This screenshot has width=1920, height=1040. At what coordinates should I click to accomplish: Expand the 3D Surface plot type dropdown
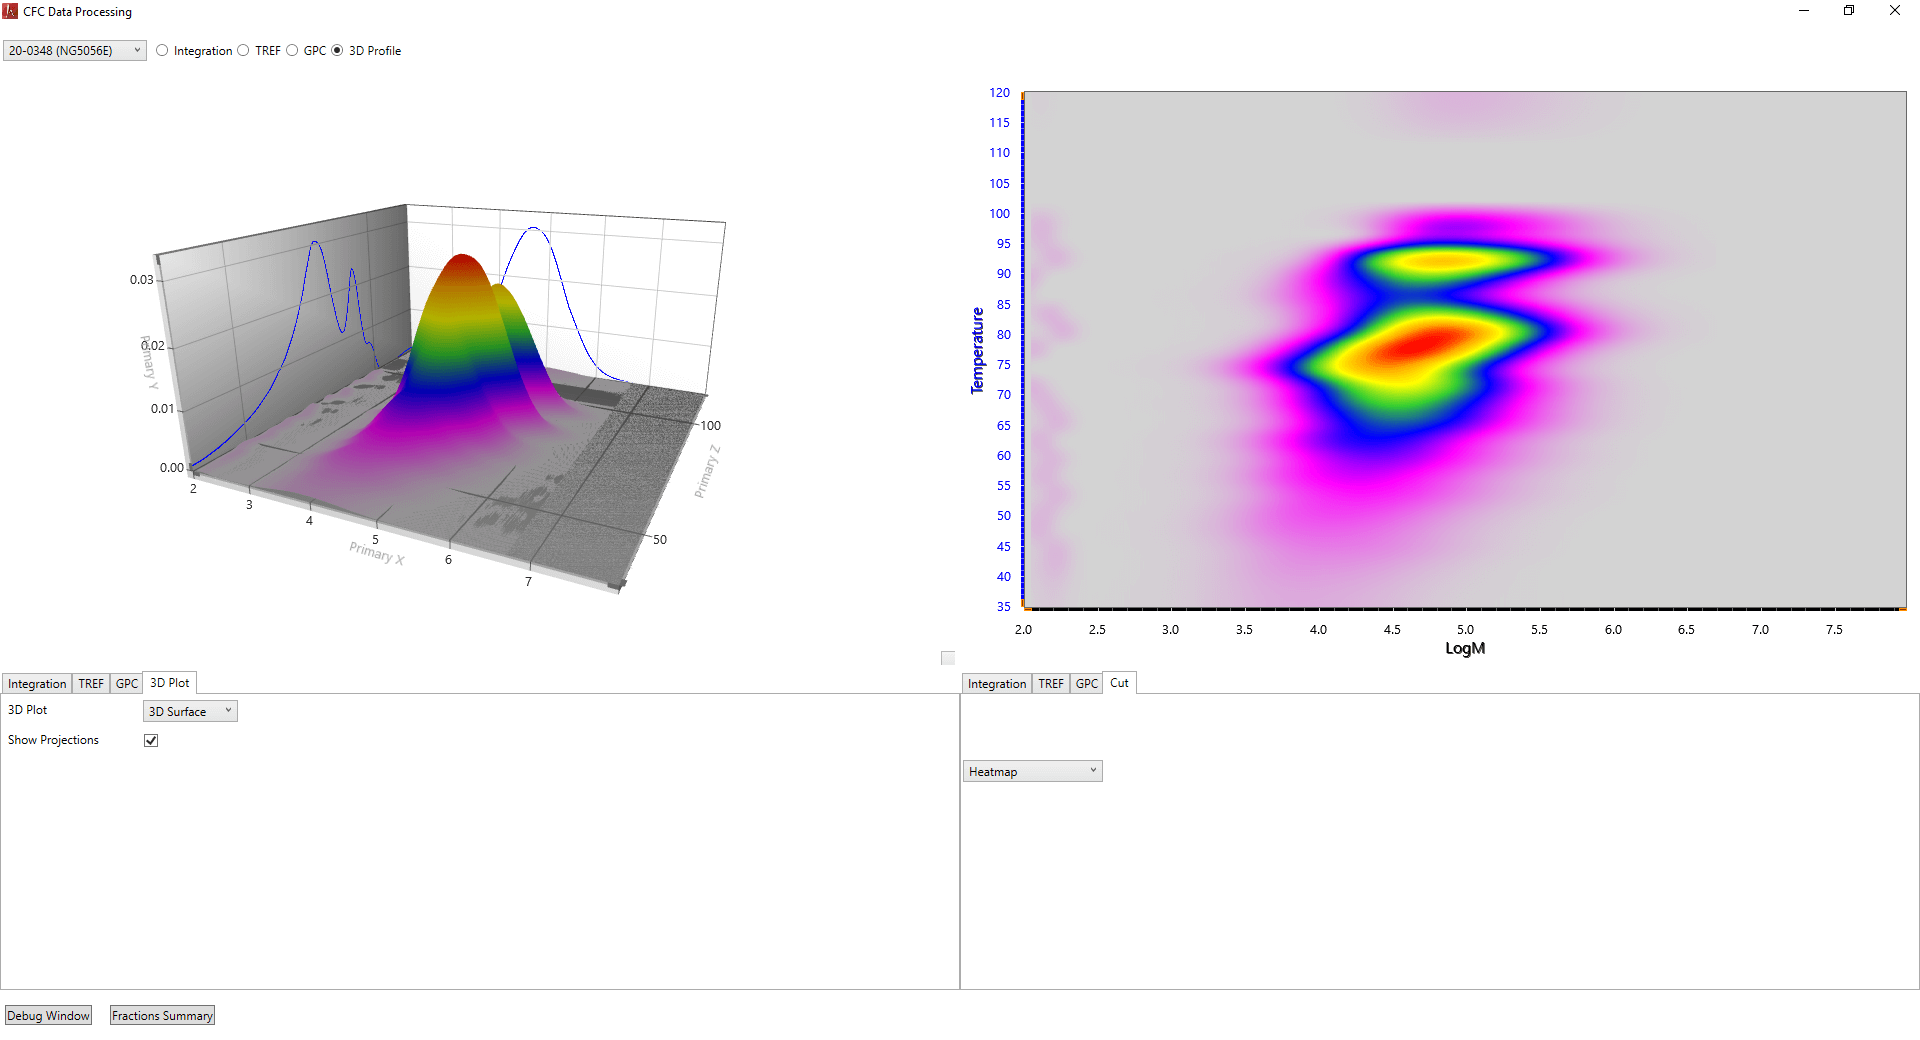point(190,712)
